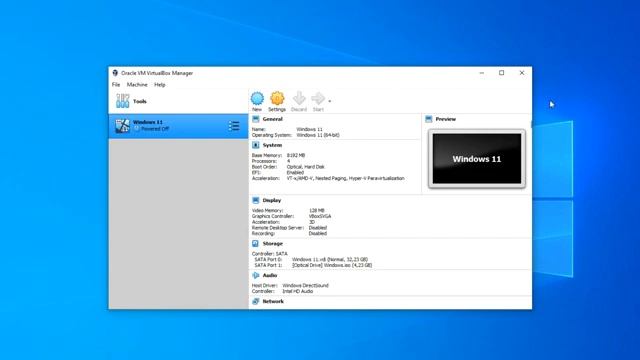Start the VM with green arrow
640x360 pixels.
318,98
